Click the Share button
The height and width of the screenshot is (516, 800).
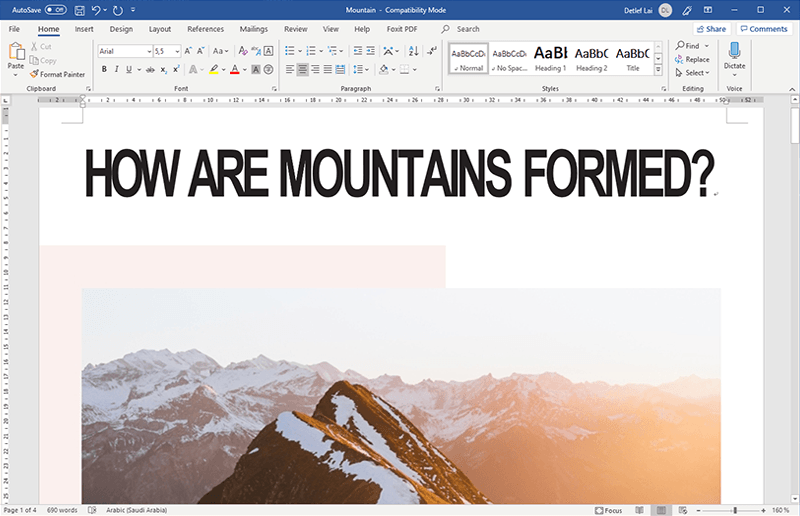point(711,29)
